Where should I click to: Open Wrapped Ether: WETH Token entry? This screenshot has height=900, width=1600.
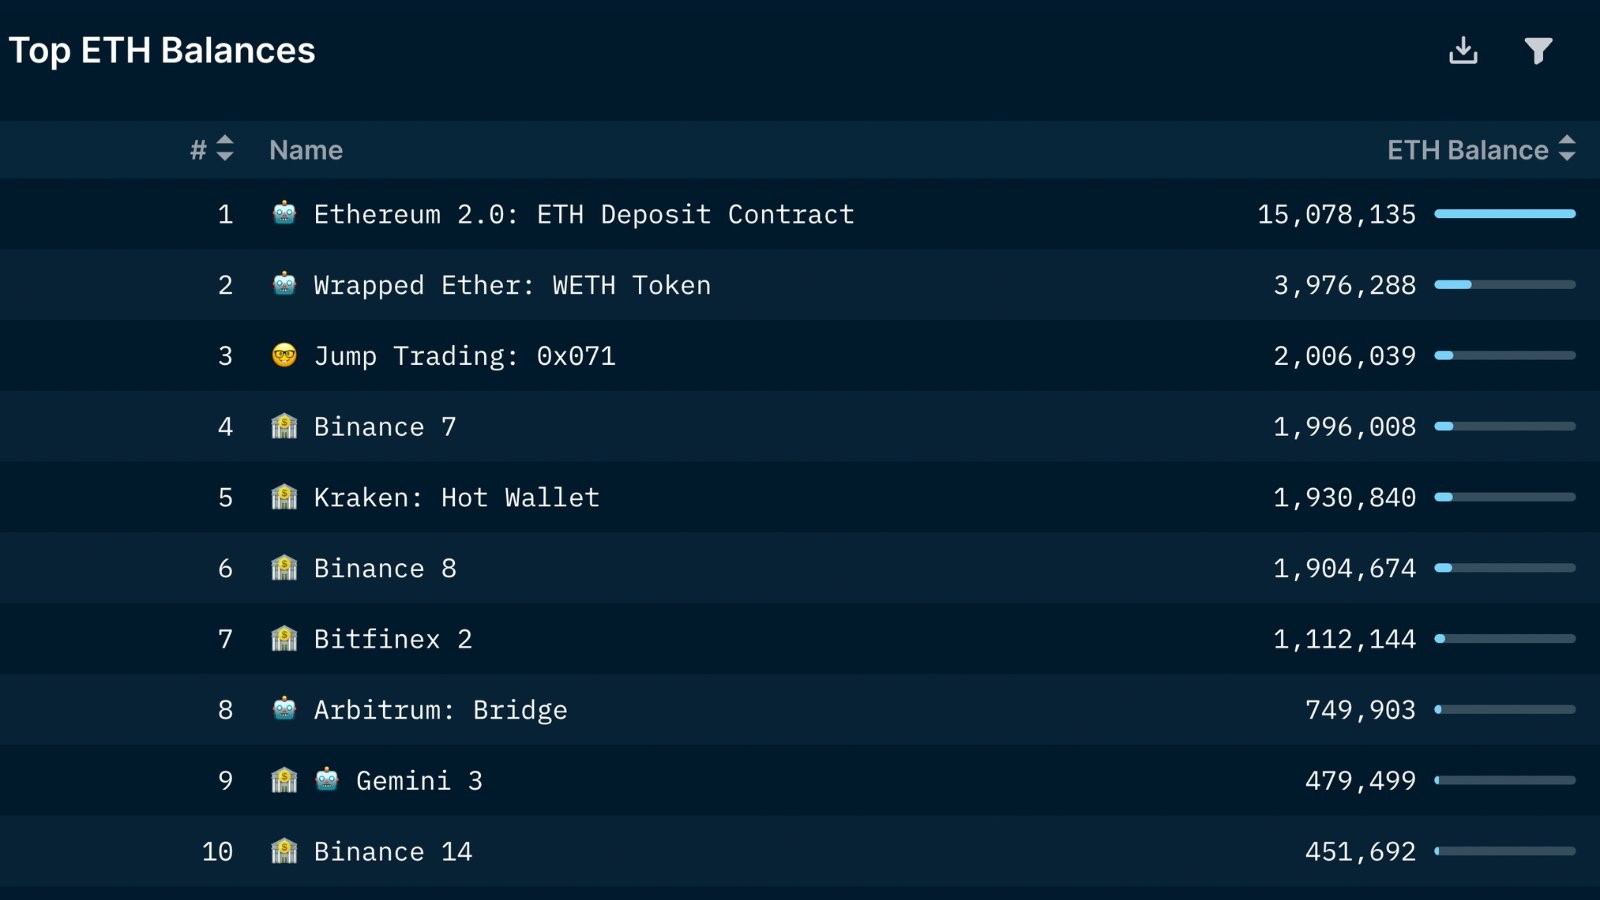click(x=512, y=286)
